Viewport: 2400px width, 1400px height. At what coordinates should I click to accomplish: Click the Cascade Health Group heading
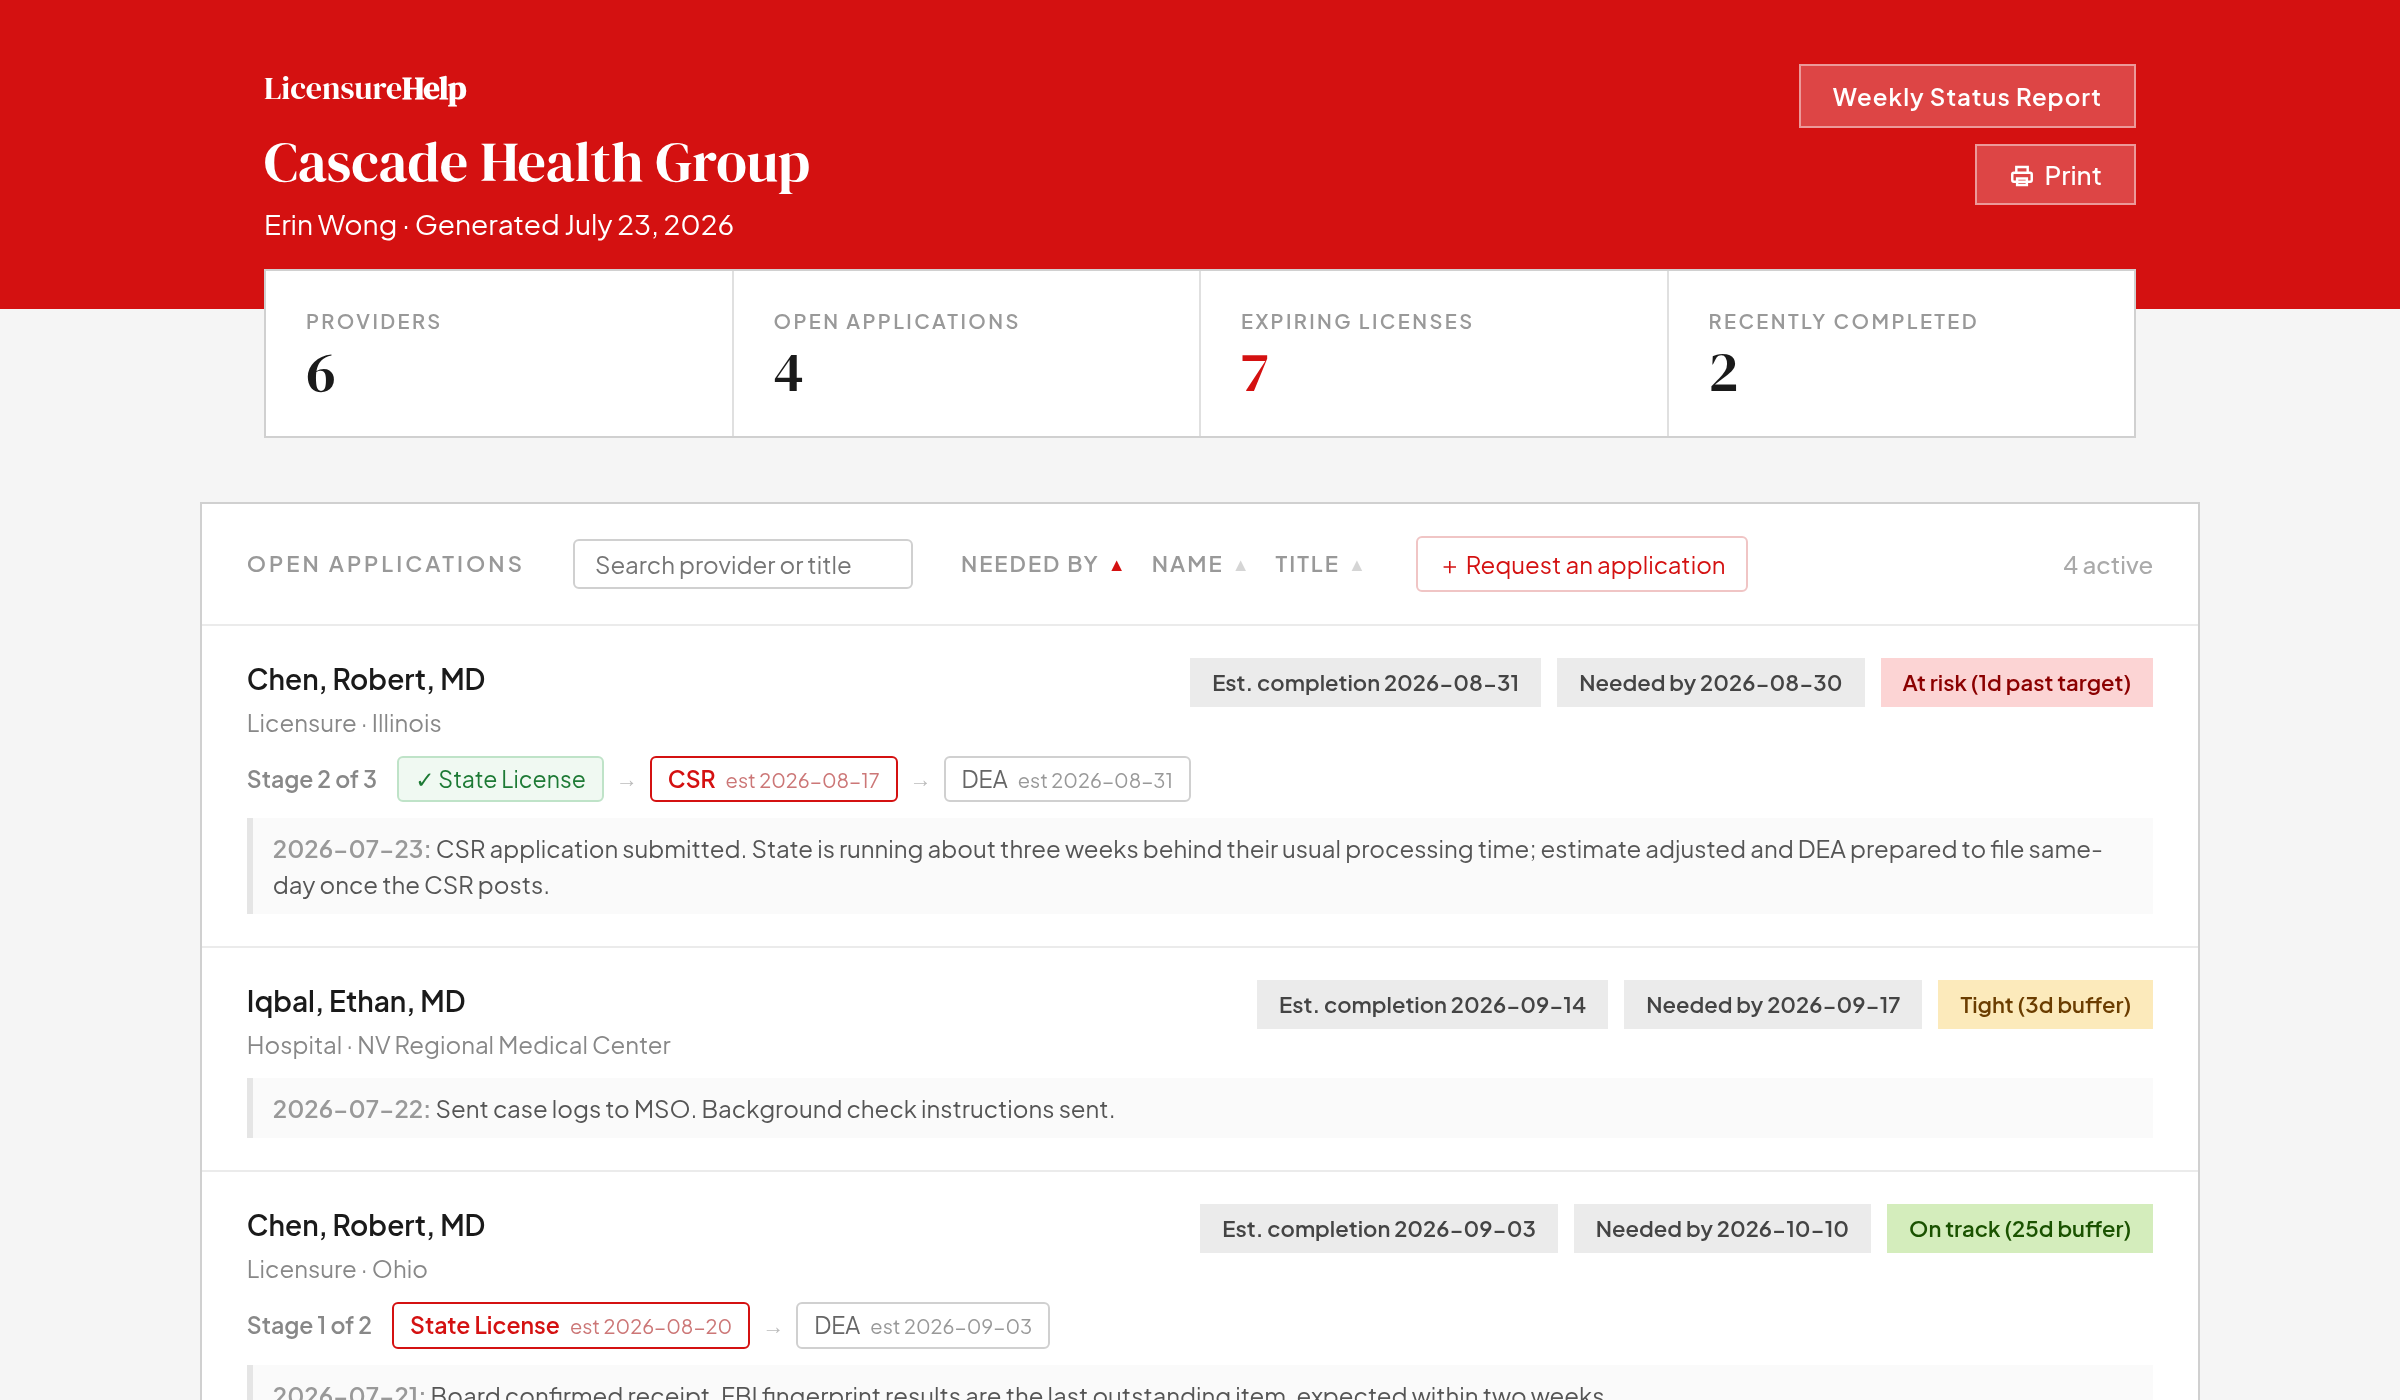[537, 163]
